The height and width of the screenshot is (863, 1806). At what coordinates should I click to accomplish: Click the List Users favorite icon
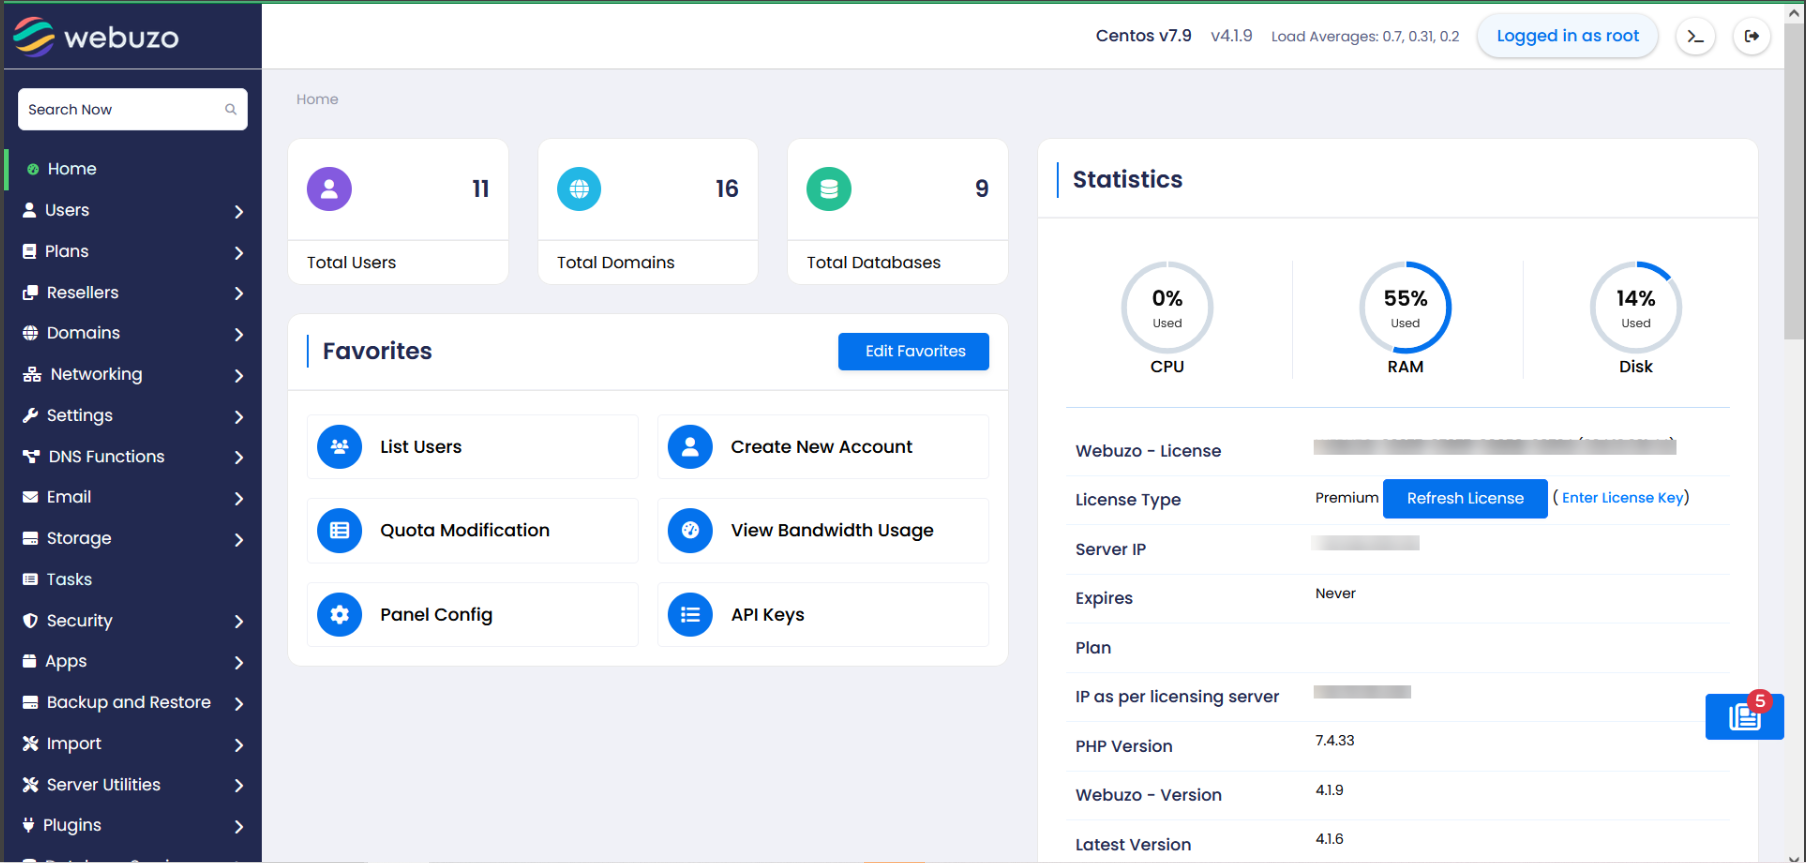[340, 447]
